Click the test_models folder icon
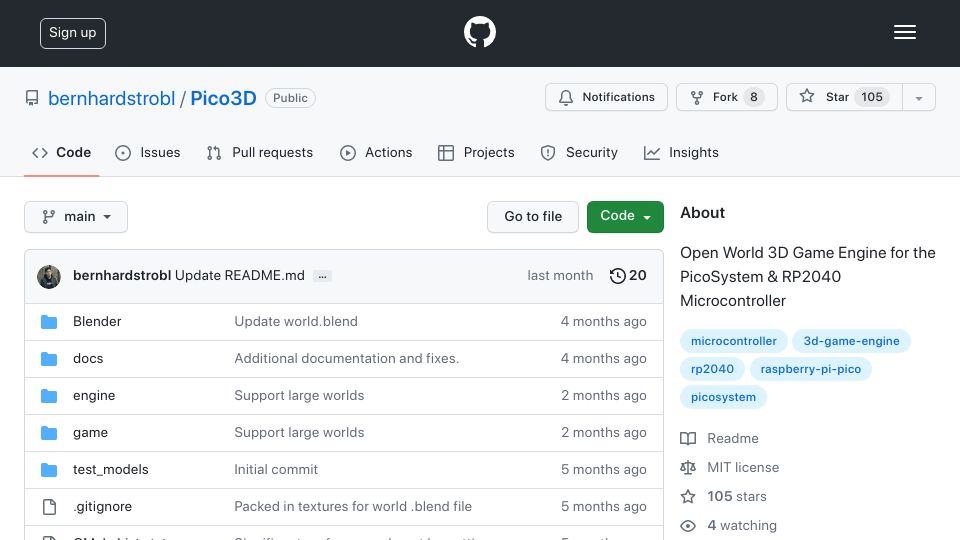 click(49, 470)
